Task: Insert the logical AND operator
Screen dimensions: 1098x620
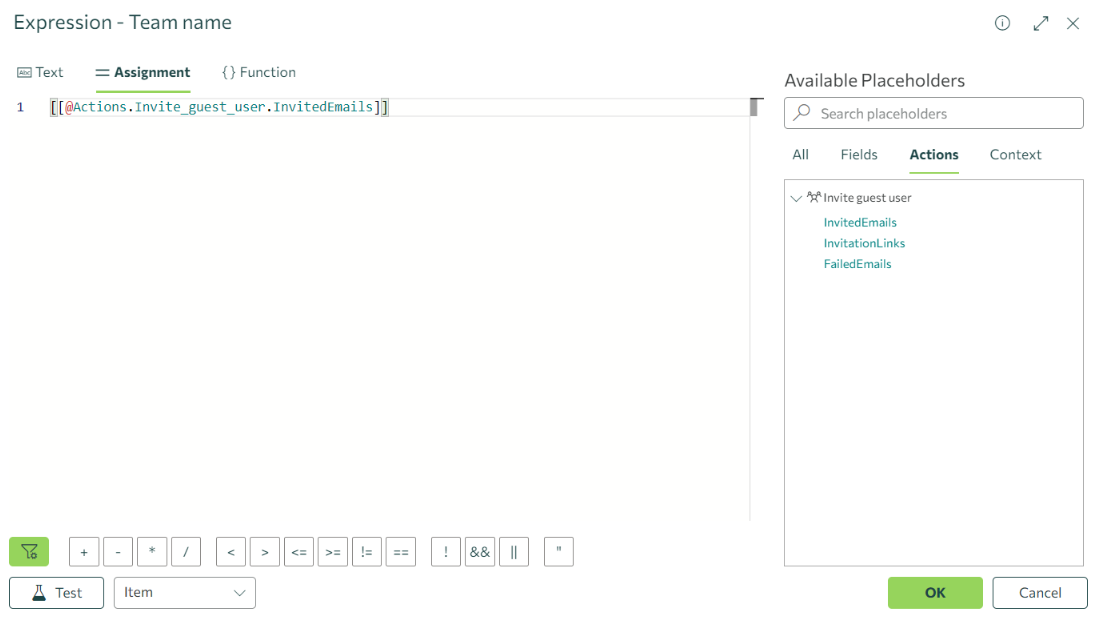Action: [x=480, y=552]
